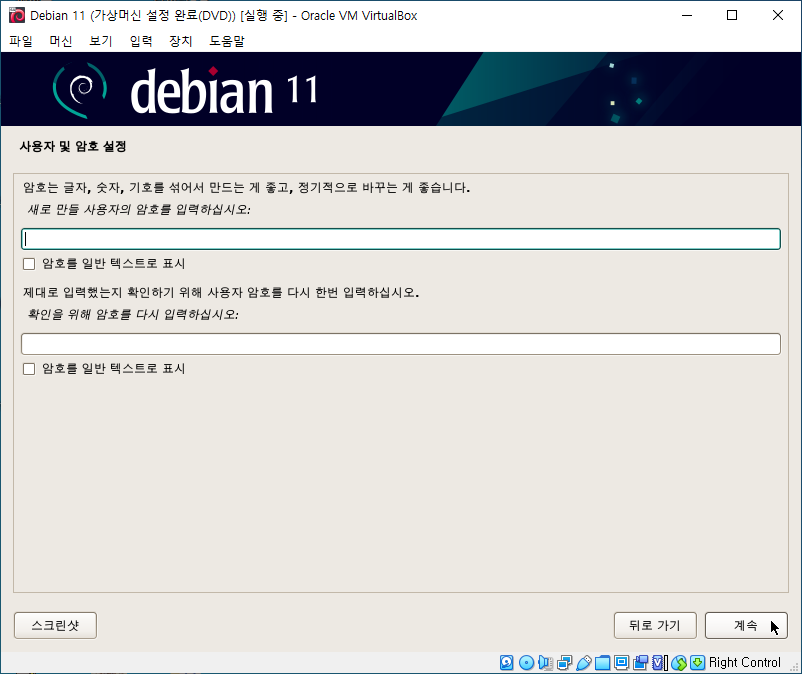This screenshot has height=674, width=802.
Task: Open the 보기 menu
Action: 101,41
